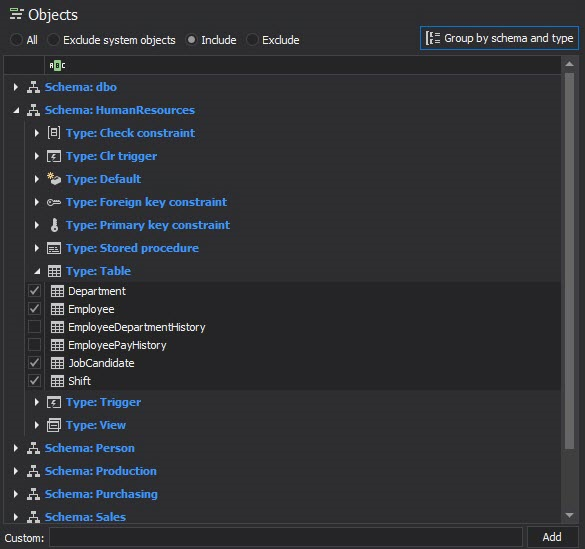Expand the Schema: Production node
This screenshot has width=585, height=549.
click(16, 471)
